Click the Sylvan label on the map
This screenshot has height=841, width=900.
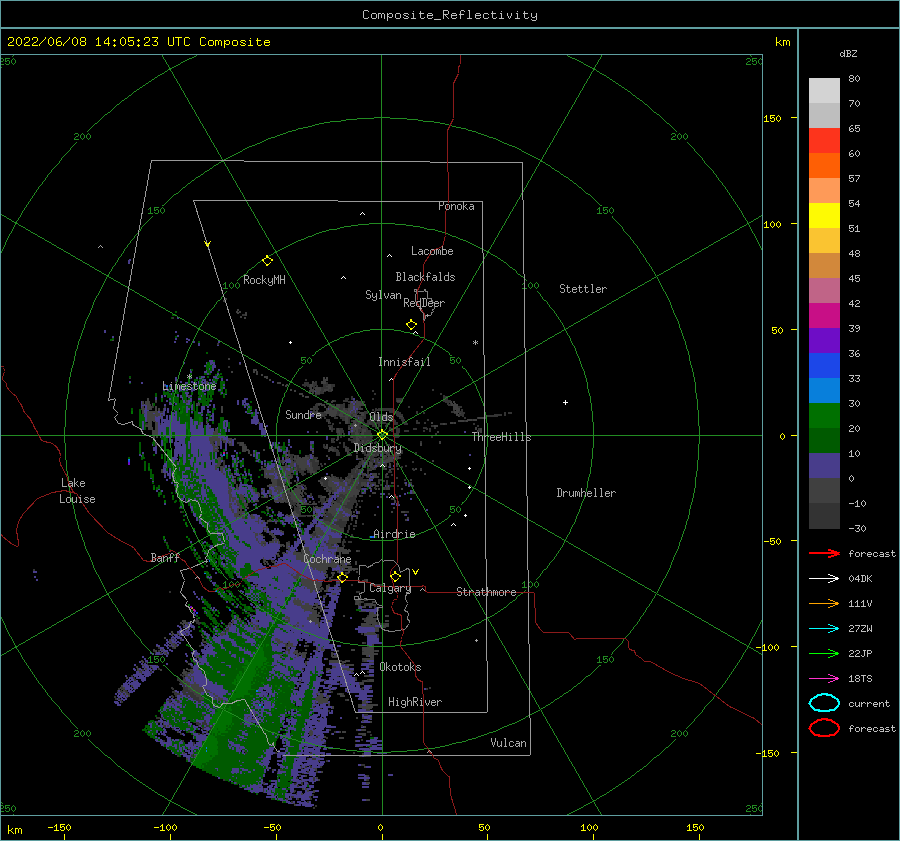click(x=383, y=295)
